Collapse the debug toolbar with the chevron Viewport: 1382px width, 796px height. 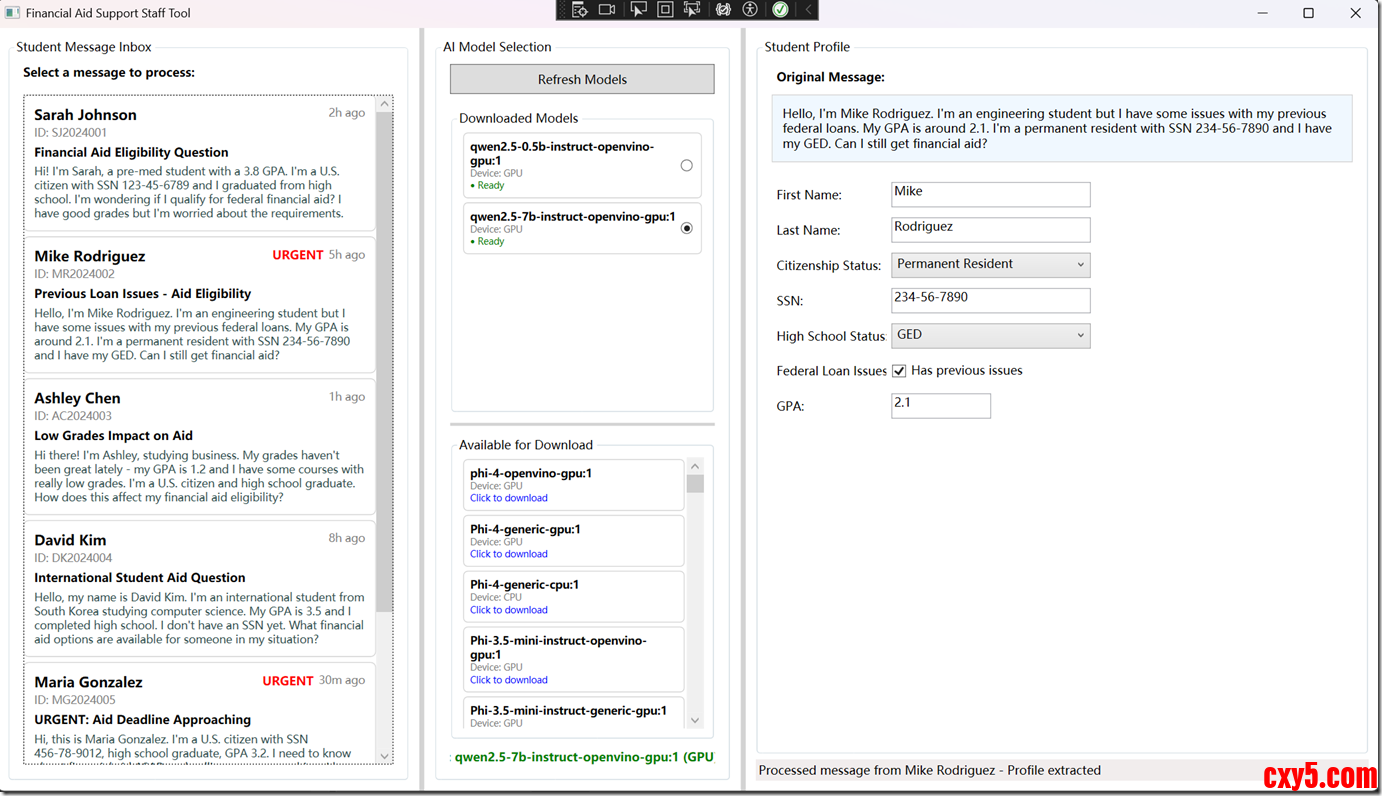[x=808, y=10]
